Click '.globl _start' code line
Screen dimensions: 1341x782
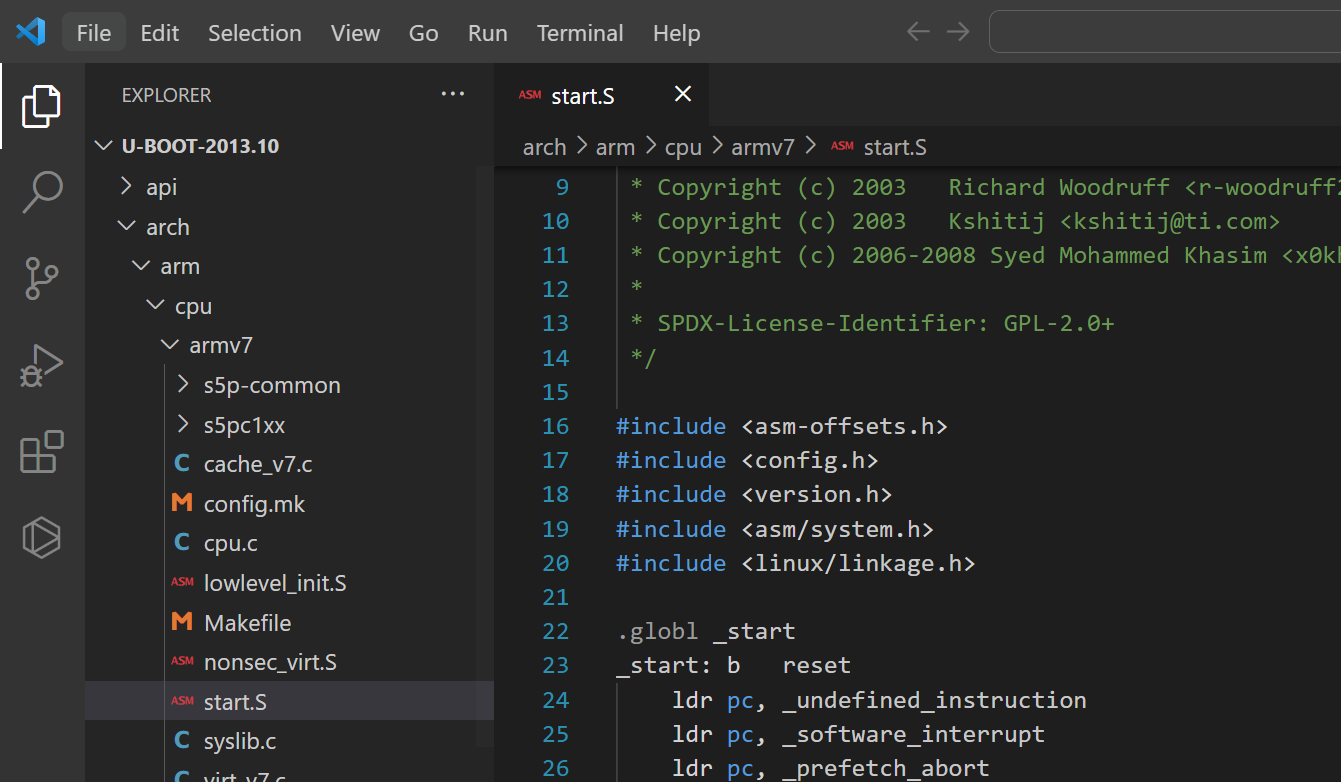pyautogui.click(x=706, y=631)
